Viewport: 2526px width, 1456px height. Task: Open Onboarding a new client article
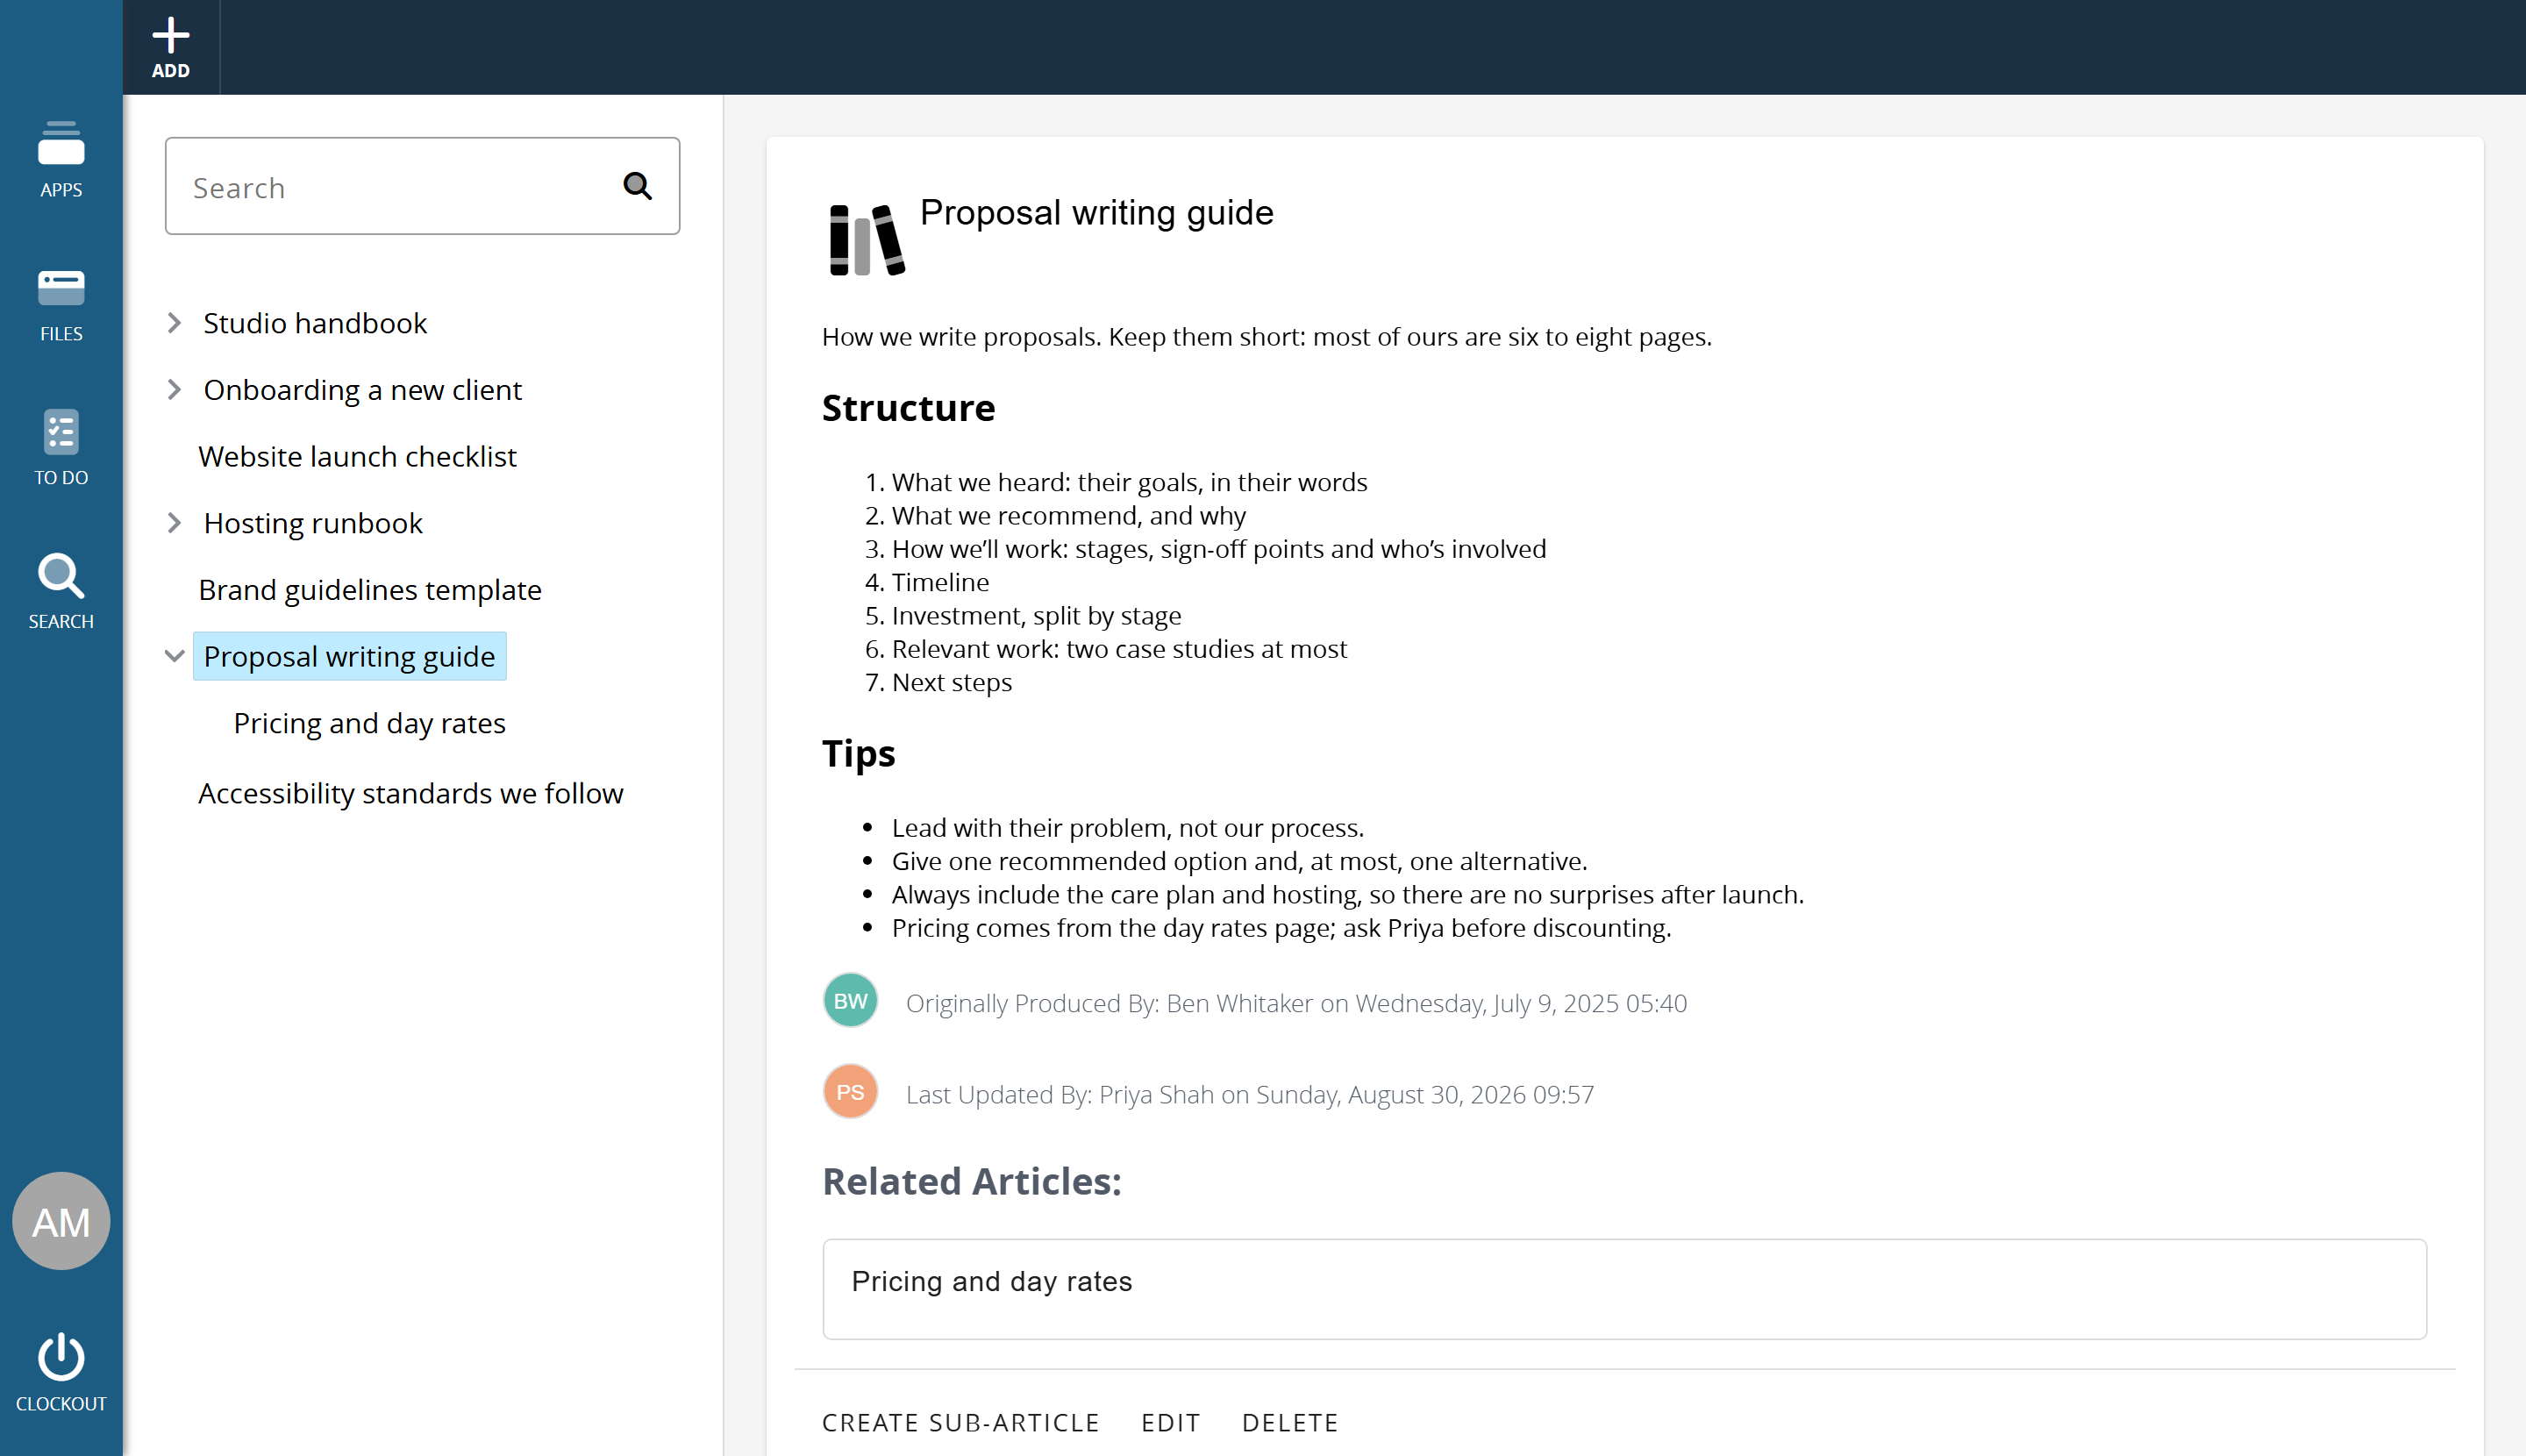362,389
